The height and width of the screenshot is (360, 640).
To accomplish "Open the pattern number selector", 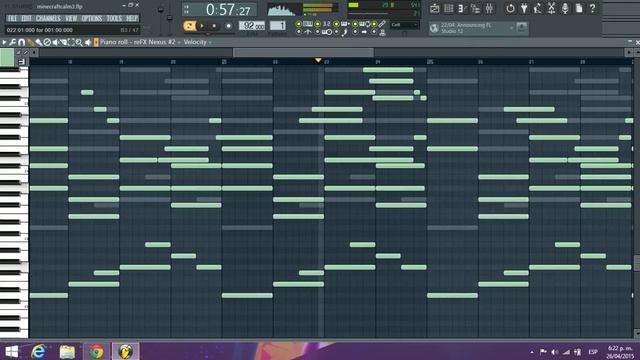I will pyautogui.click(x=278, y=26).
